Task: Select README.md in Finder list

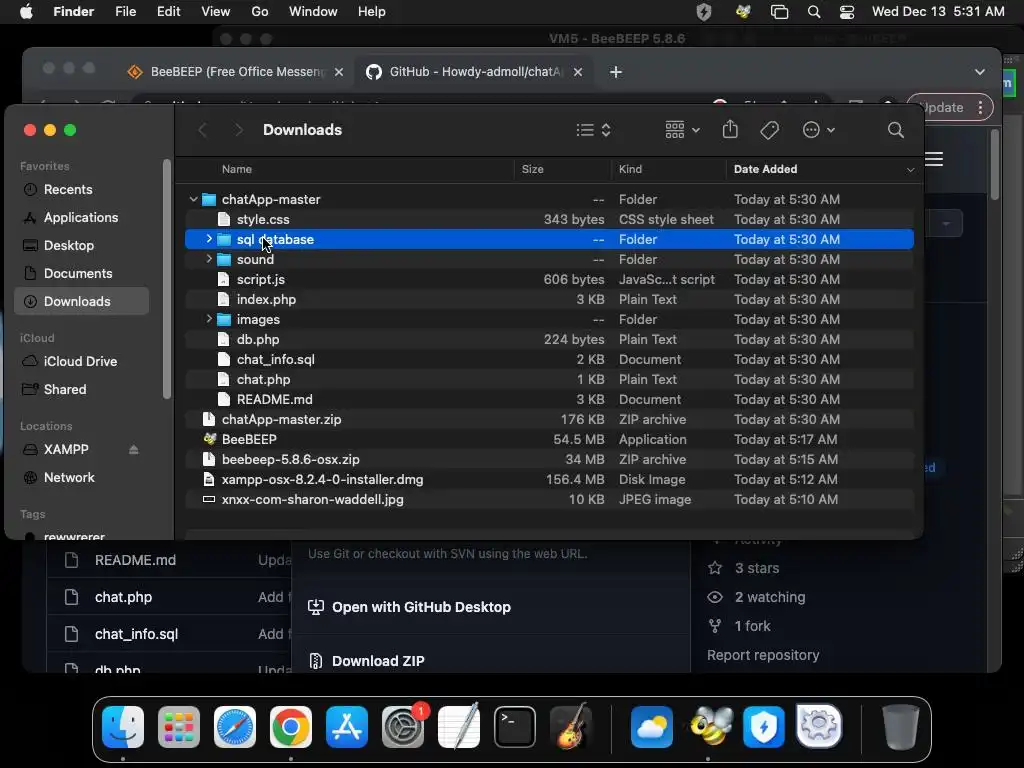Action: pos(549,399)
